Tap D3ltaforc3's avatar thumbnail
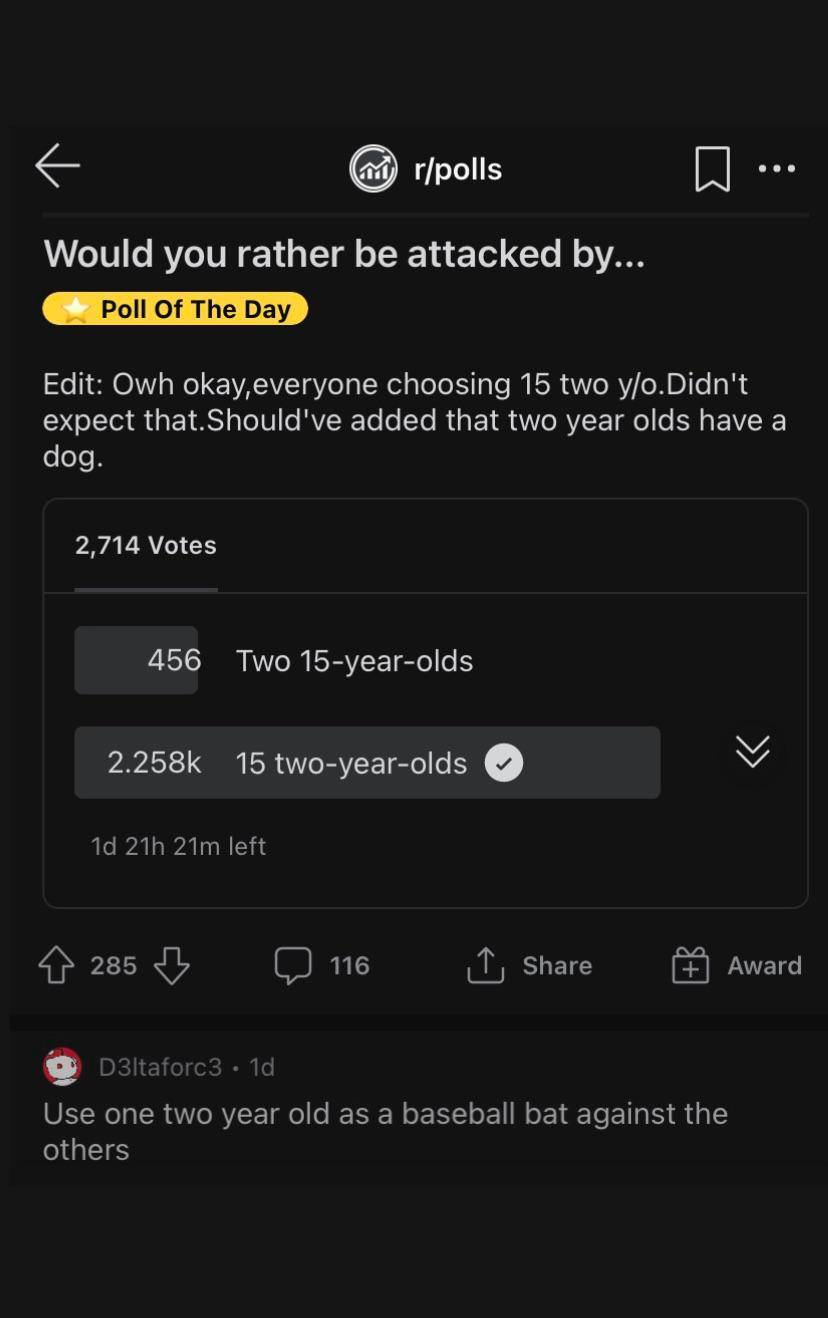 click(62, 1067)
